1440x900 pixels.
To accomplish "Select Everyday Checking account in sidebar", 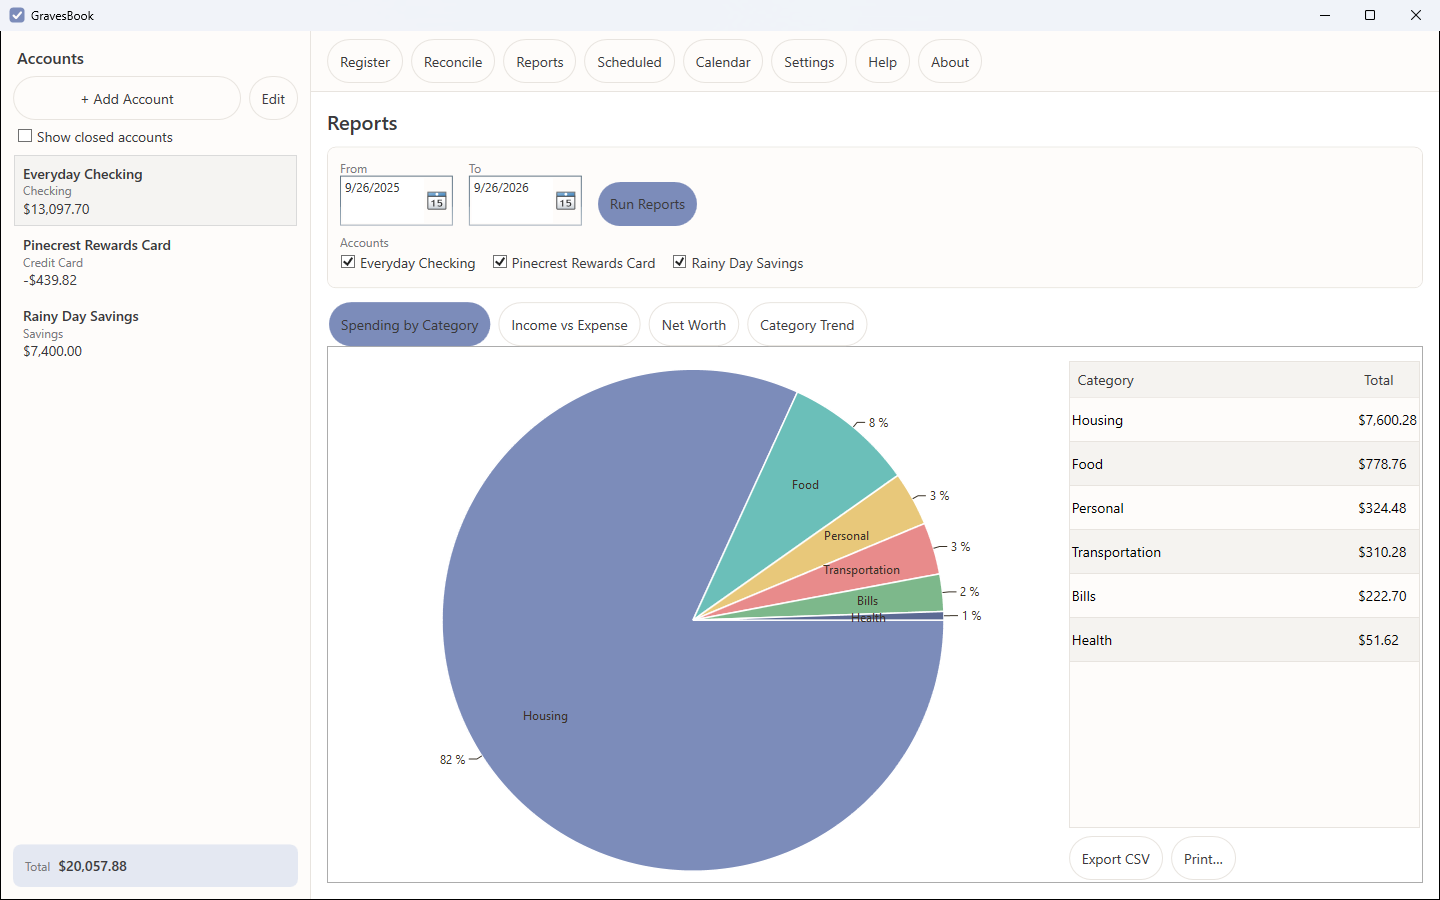I will tap(155, 191).
